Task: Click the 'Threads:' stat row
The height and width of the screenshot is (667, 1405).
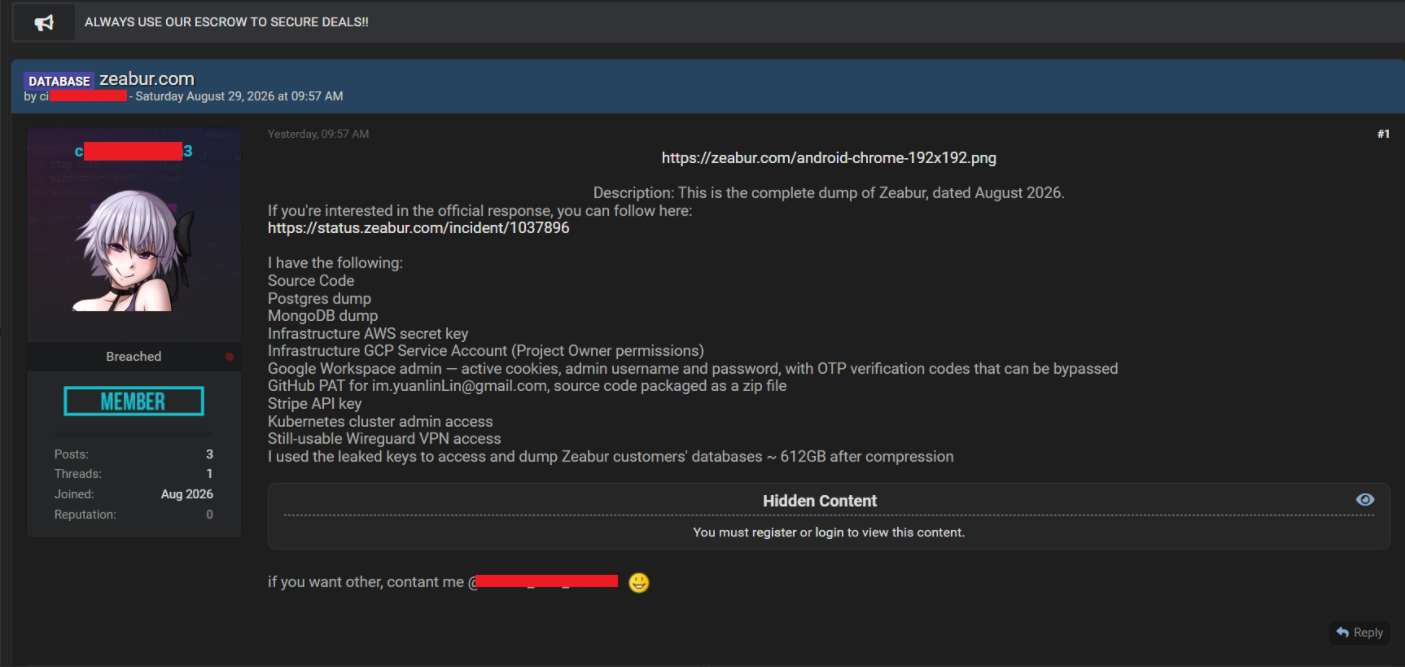Action: pyautogui.click(x=134, y=474)
